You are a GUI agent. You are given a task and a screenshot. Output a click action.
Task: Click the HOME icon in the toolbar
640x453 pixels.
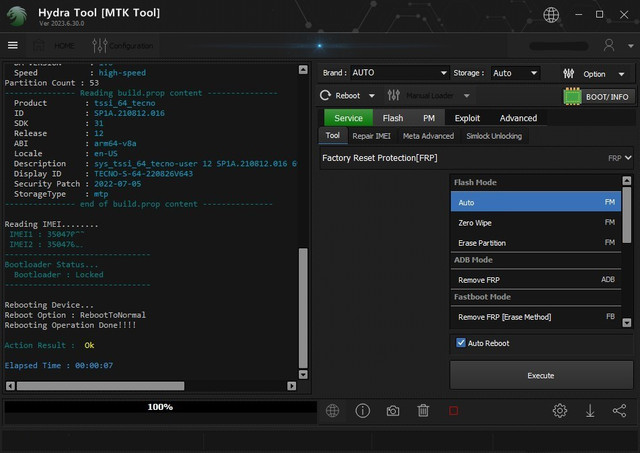pos(39,45)
